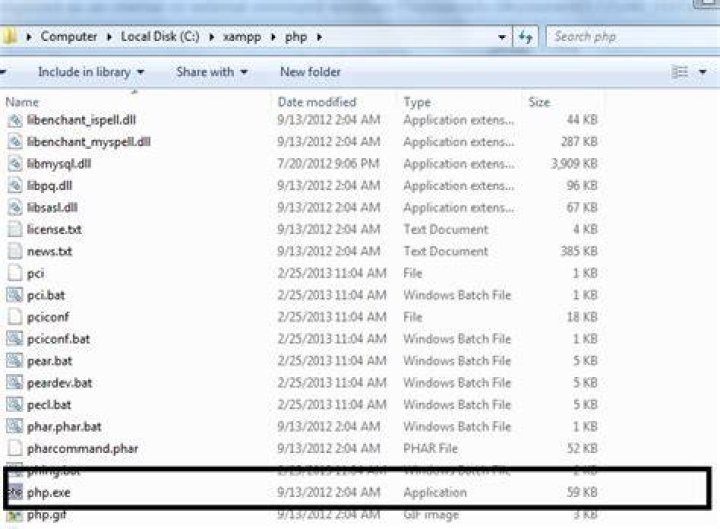720x529 pixels.
Task: Sort files by Date modified header
Action: tap(317, 102)
